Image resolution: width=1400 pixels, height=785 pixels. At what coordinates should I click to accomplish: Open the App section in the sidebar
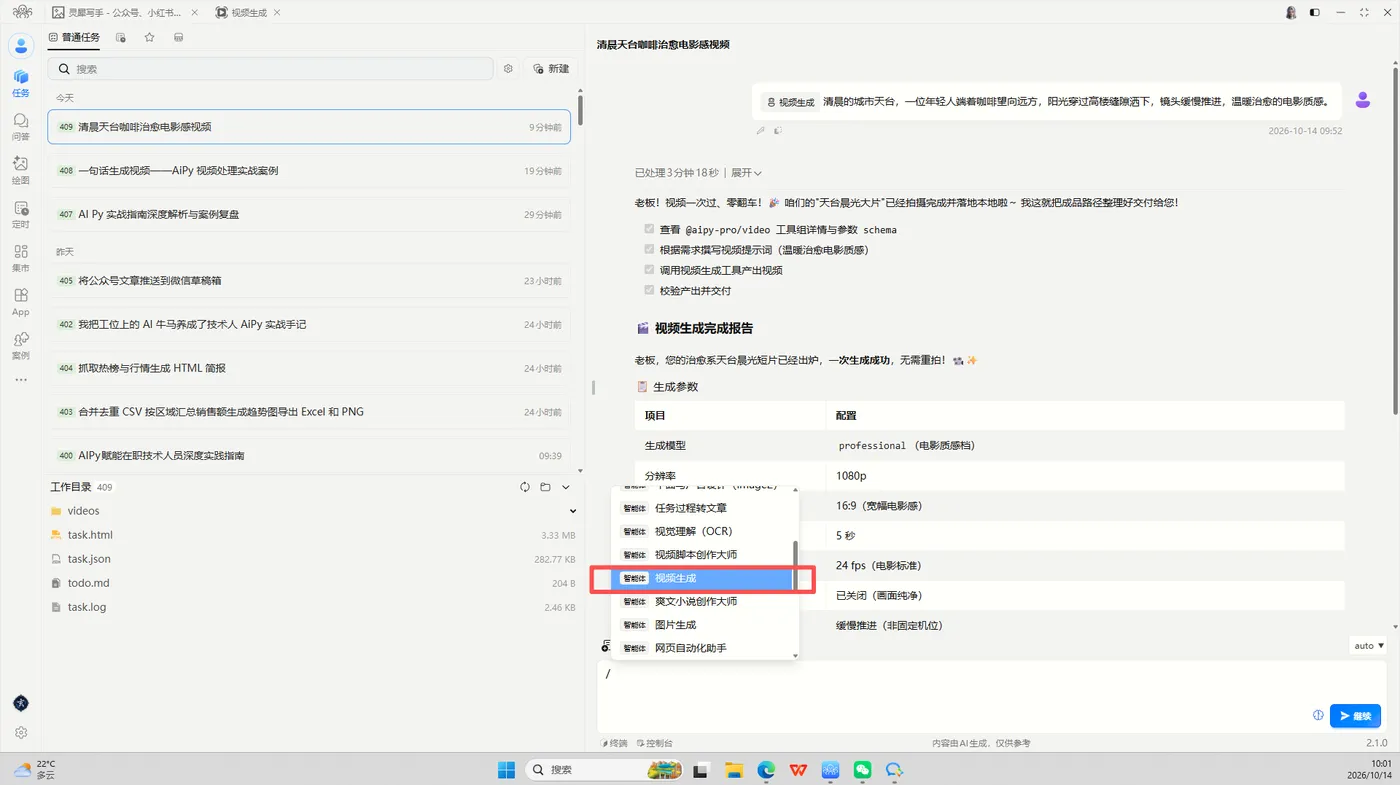[x=21, y=302]
